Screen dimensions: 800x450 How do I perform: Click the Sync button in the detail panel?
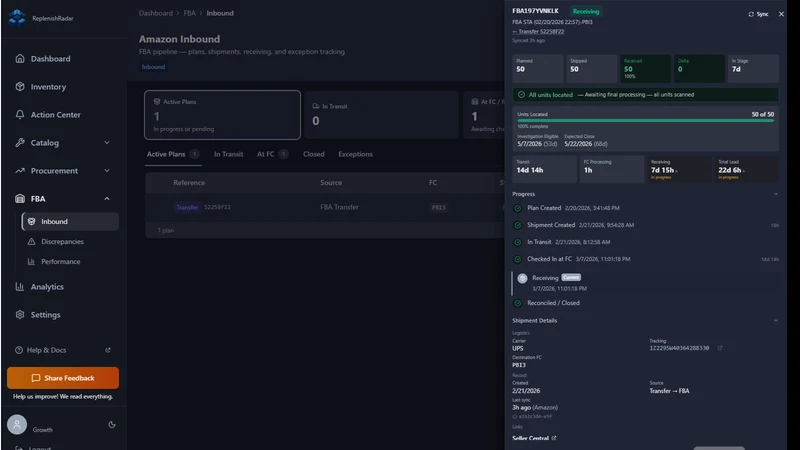(758, 14)
